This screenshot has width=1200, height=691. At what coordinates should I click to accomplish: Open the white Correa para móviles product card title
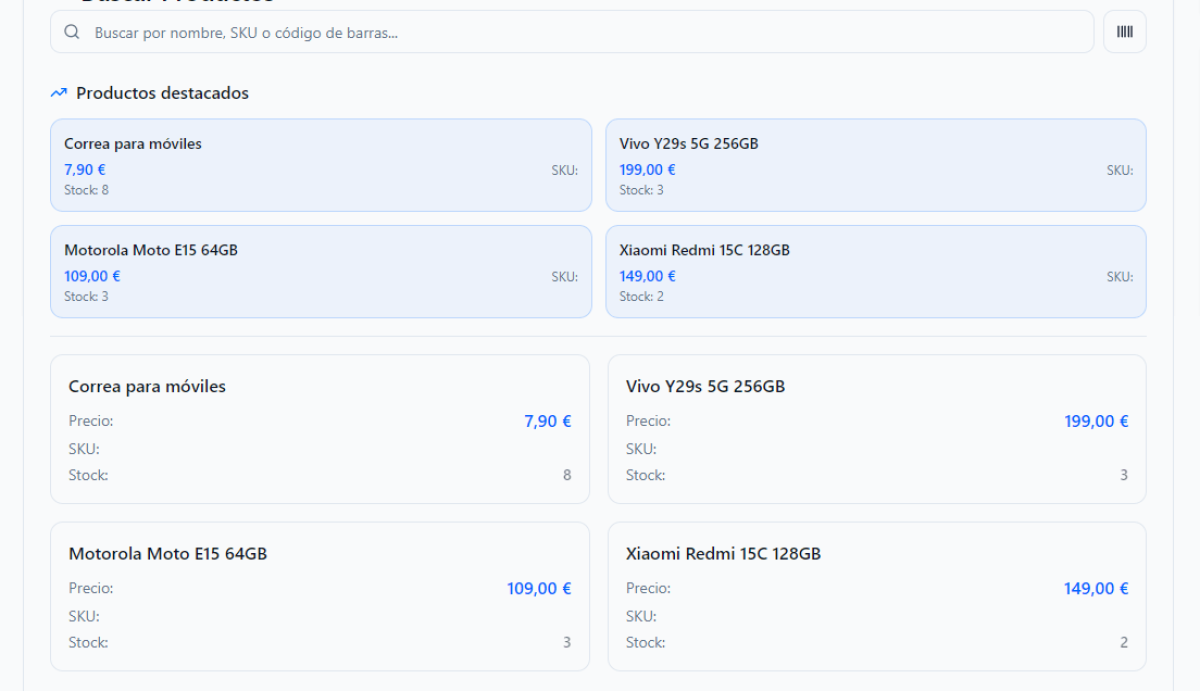pyautogui.click(x=147, y=386)
